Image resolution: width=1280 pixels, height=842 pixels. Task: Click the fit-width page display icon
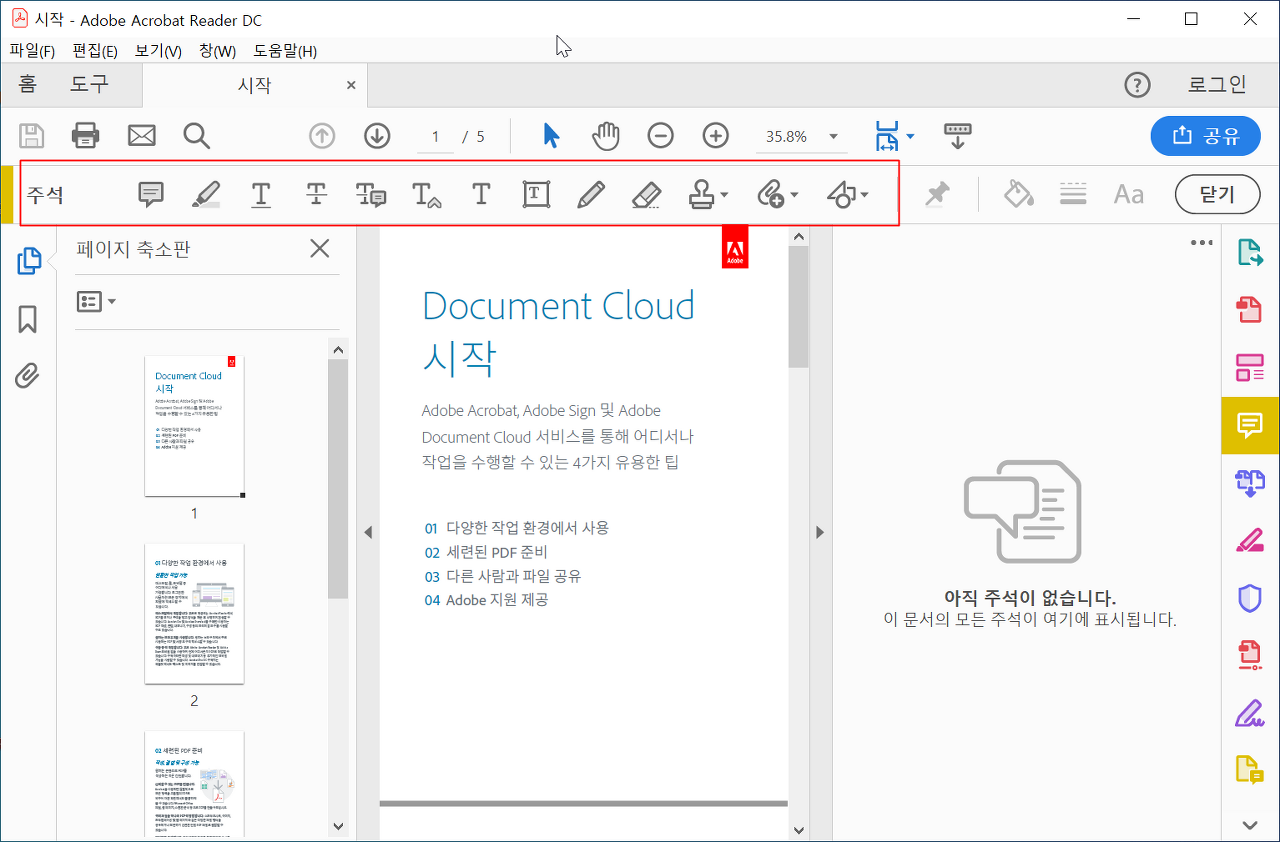(887, 136)
